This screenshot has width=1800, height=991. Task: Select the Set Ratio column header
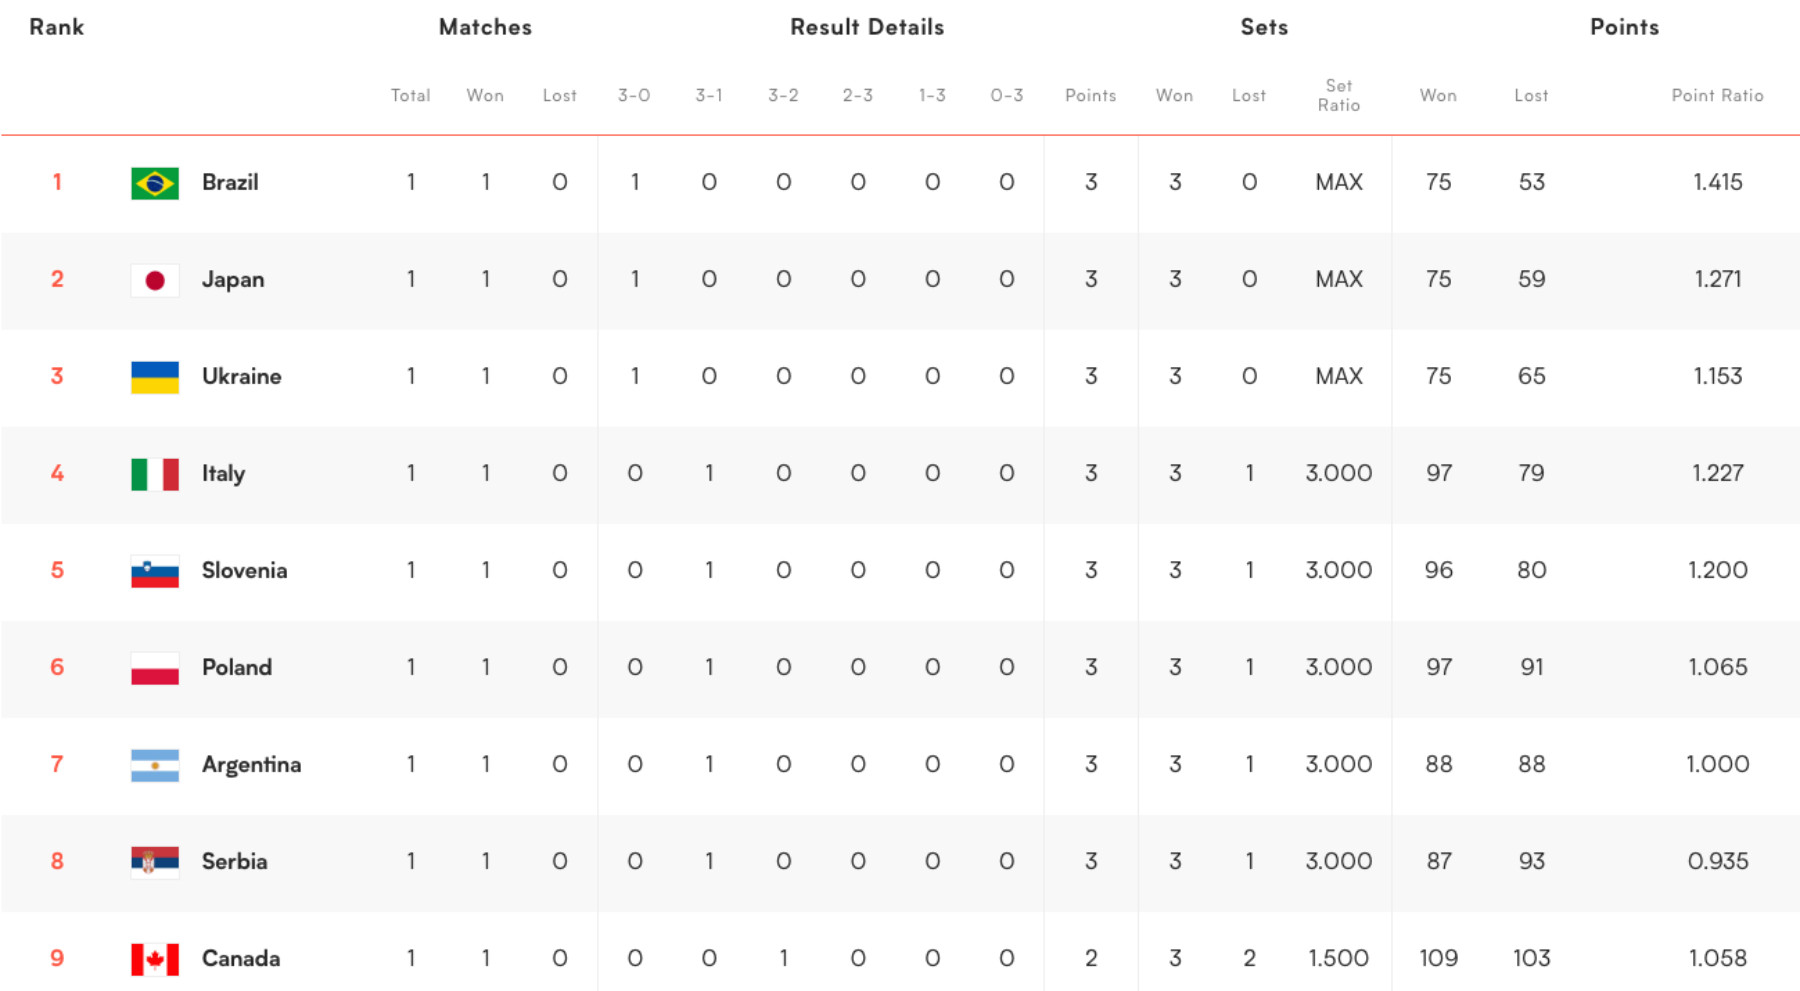click(1338, 95)
